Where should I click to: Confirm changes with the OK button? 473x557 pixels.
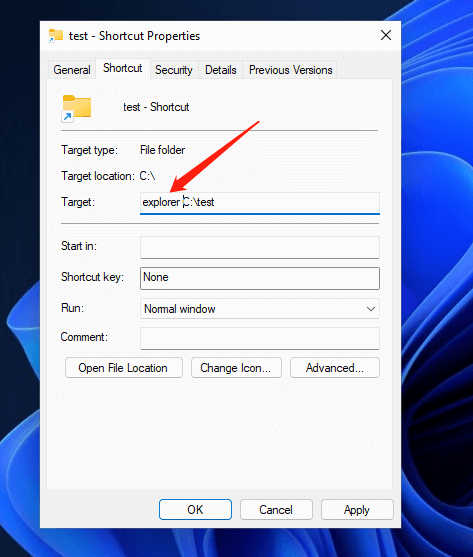coord(195,509)
